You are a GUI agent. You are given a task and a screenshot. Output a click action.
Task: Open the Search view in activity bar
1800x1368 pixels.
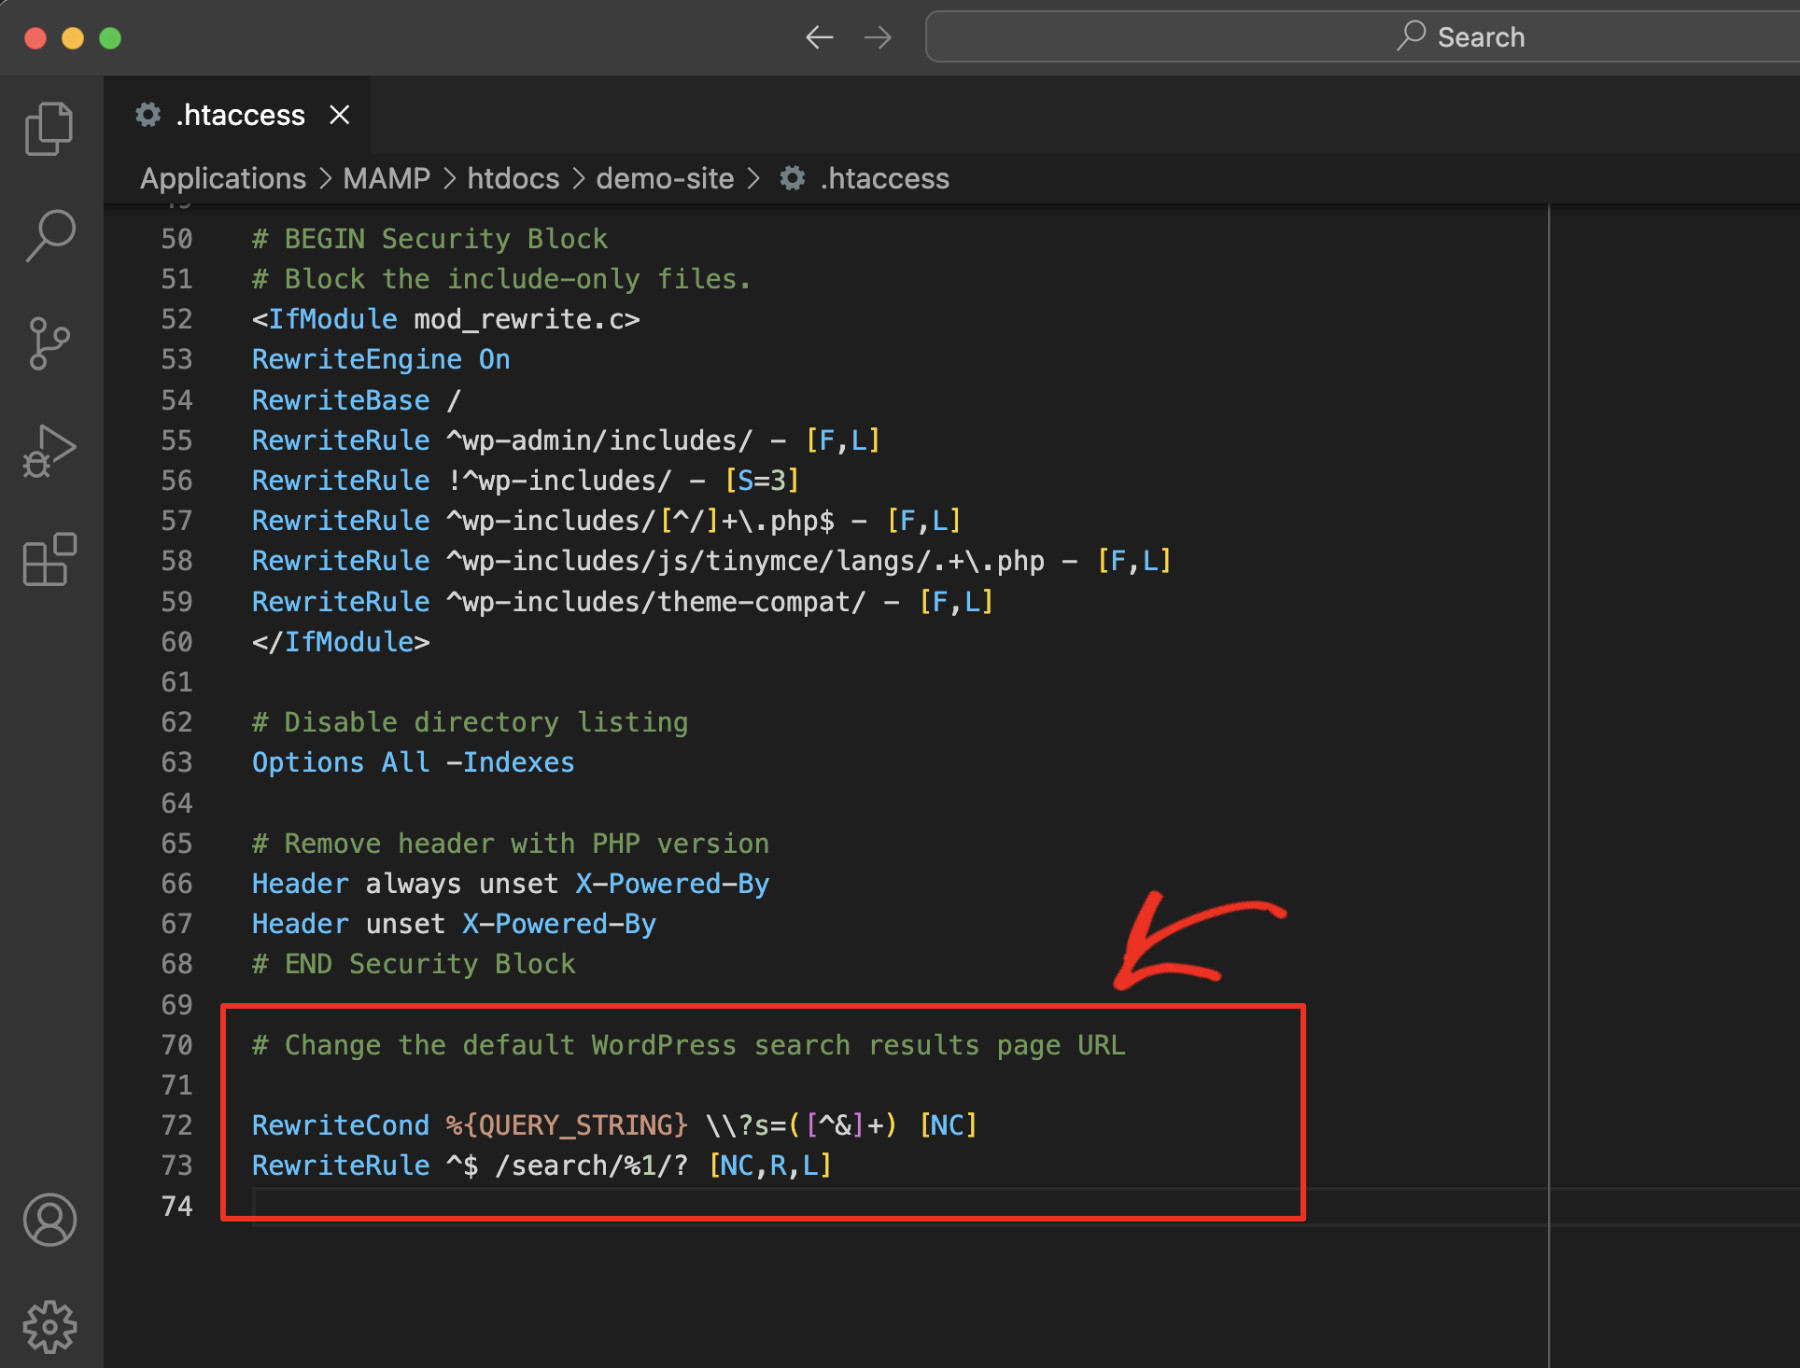(50, 236)
